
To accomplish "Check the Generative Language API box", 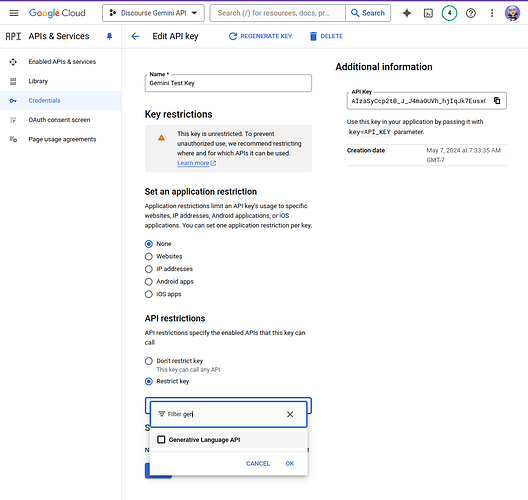I will (x=161, y=439).
